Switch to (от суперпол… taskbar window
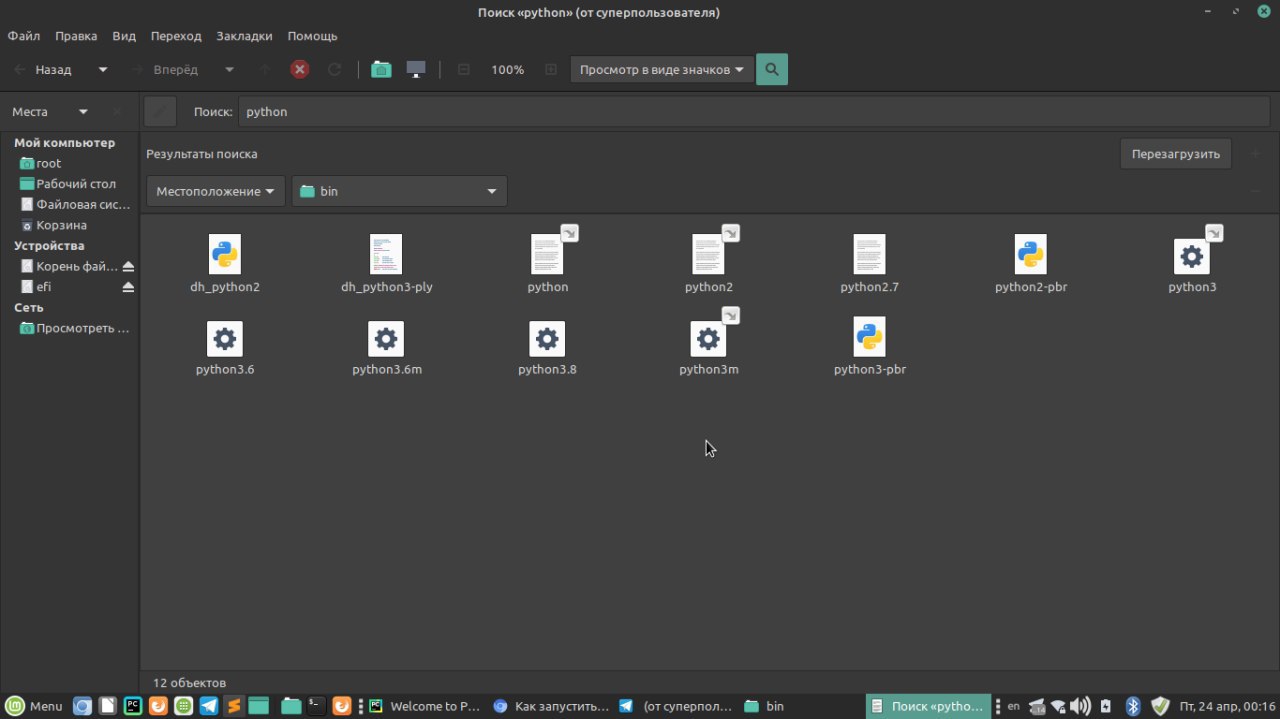This screenshot has height=719, width=1280. click(x=676, y=706)
